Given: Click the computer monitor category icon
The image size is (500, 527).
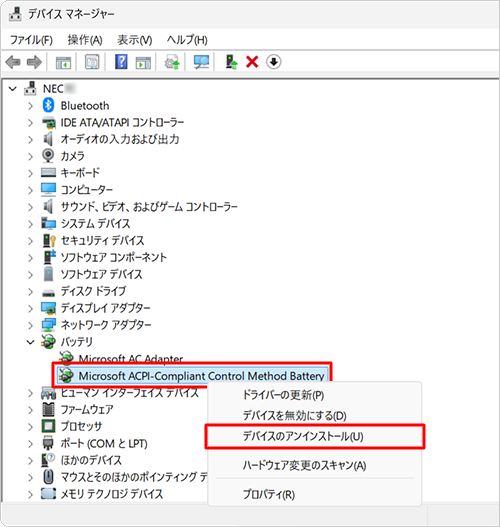Looking at the screenshot, I should 48,190.
